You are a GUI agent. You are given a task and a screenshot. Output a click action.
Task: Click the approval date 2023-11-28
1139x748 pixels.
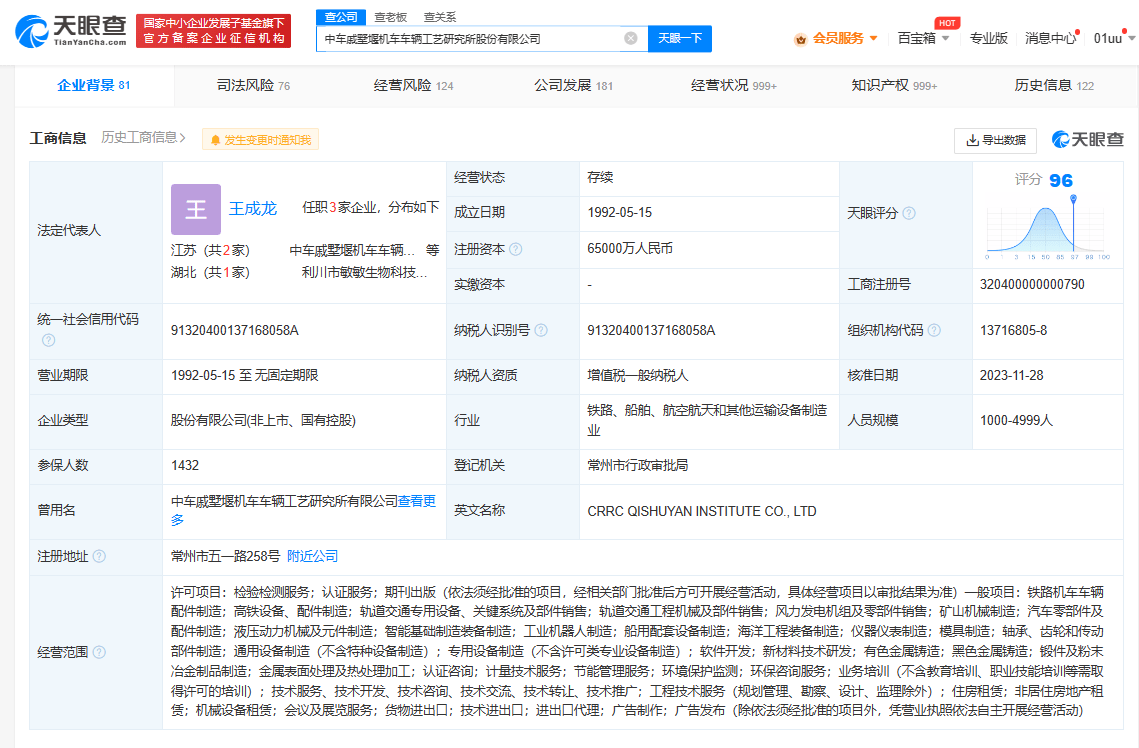[1011, 375]
